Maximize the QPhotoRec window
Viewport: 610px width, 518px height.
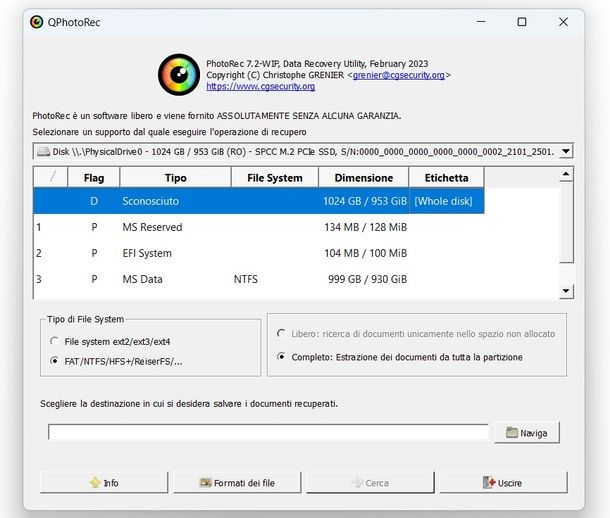(x=522, y=22)
